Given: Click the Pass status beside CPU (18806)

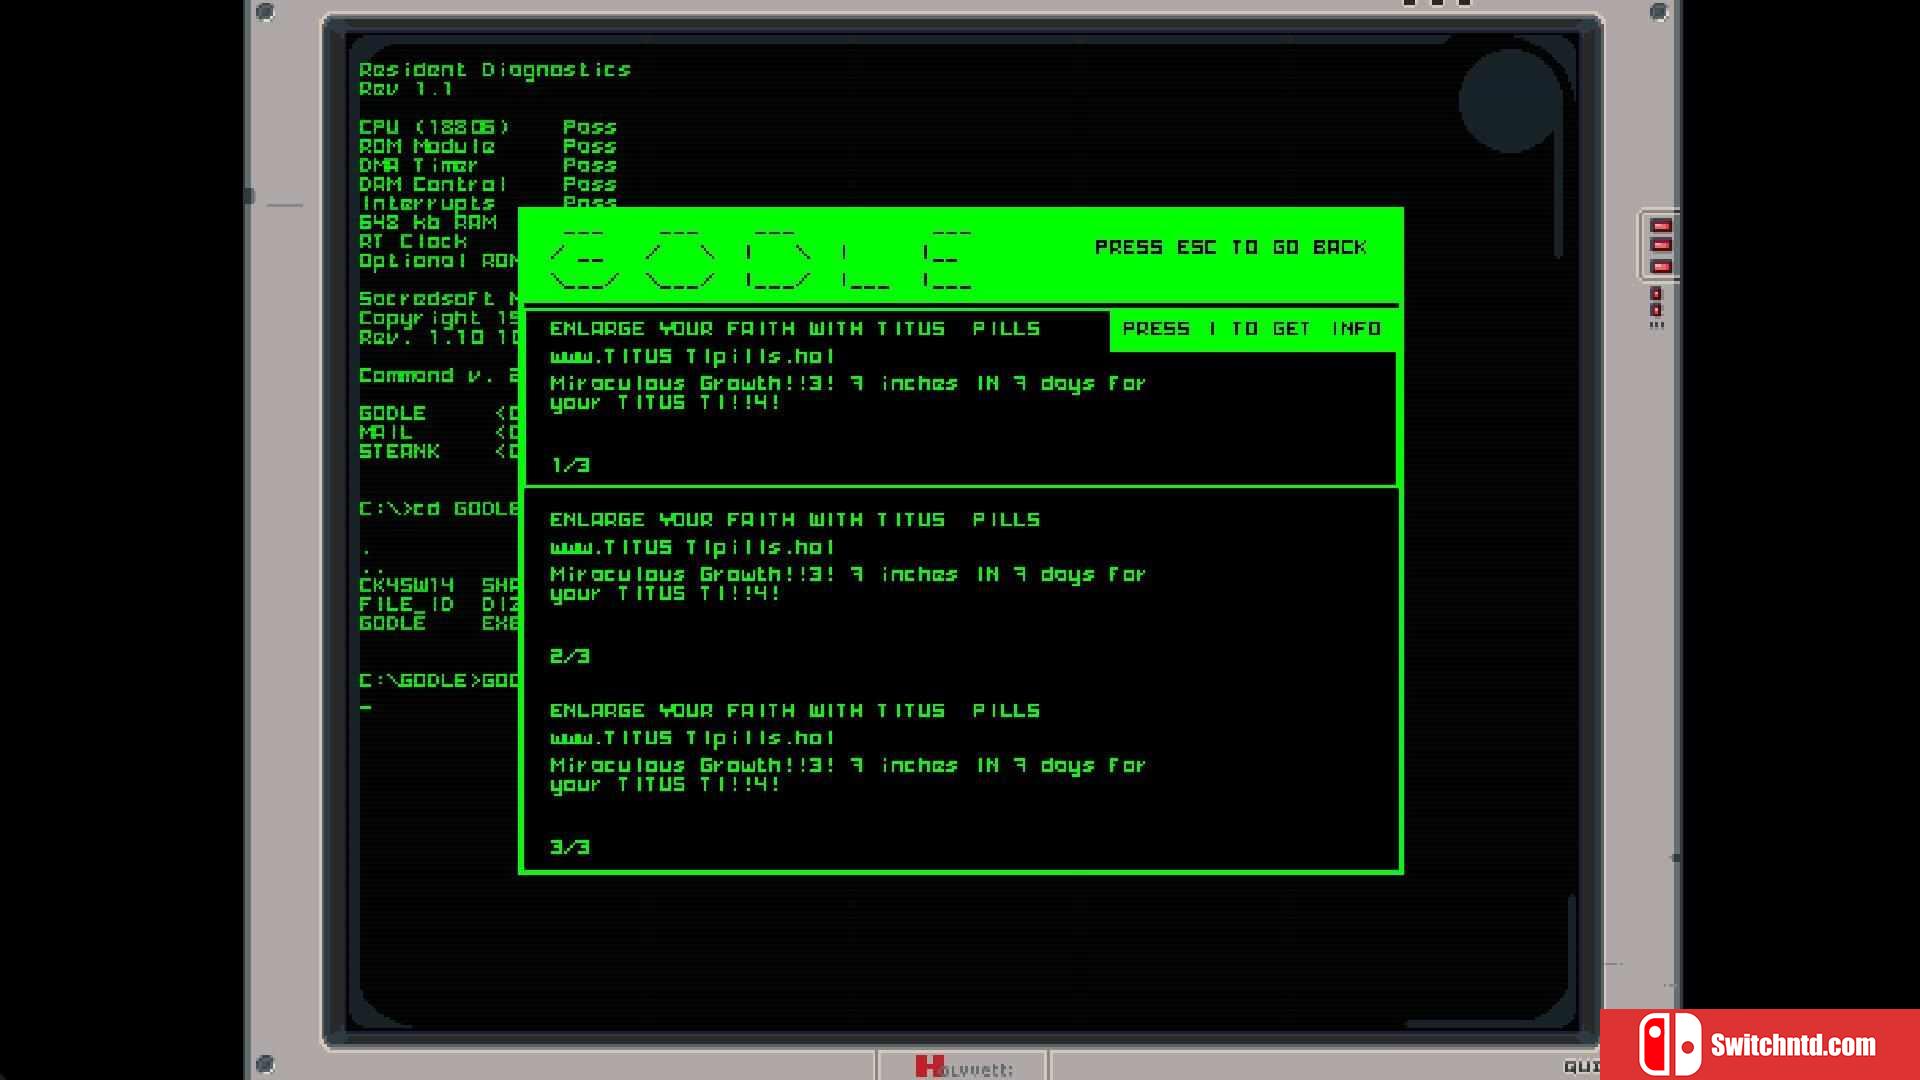Looking at the screenshot, I should 590,127.
